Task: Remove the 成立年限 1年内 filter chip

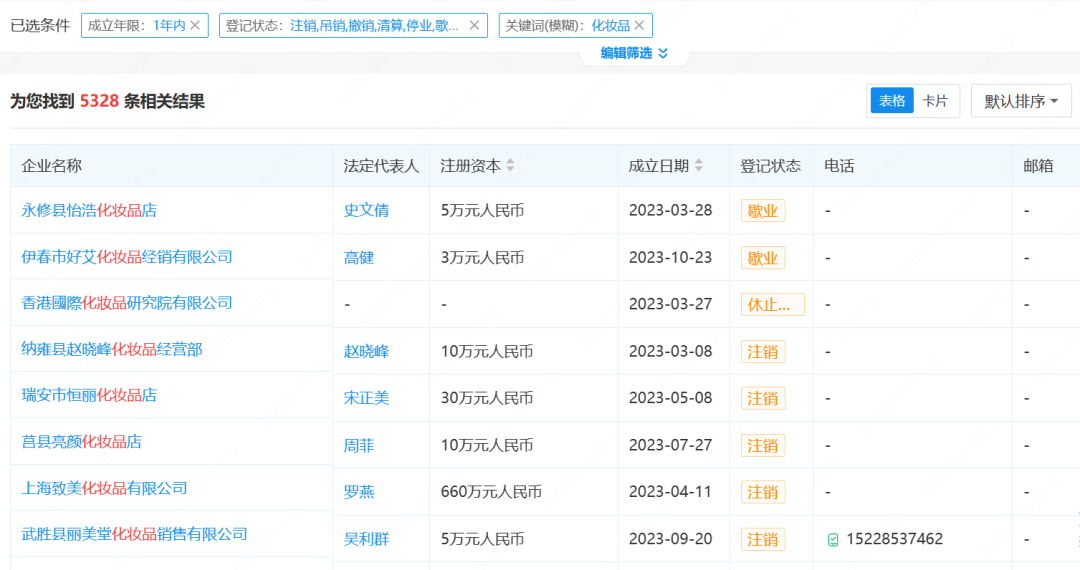Action: [195, 25]
